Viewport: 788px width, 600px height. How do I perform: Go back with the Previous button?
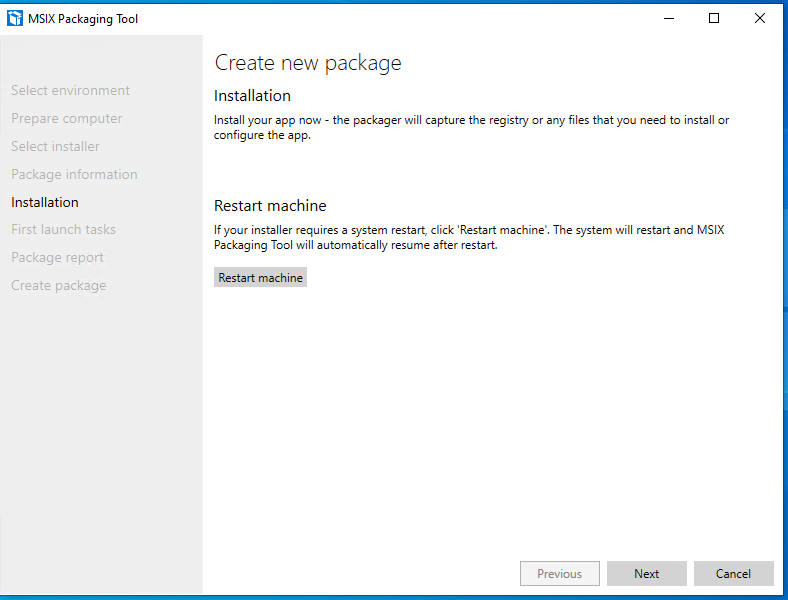coord(559,573)
